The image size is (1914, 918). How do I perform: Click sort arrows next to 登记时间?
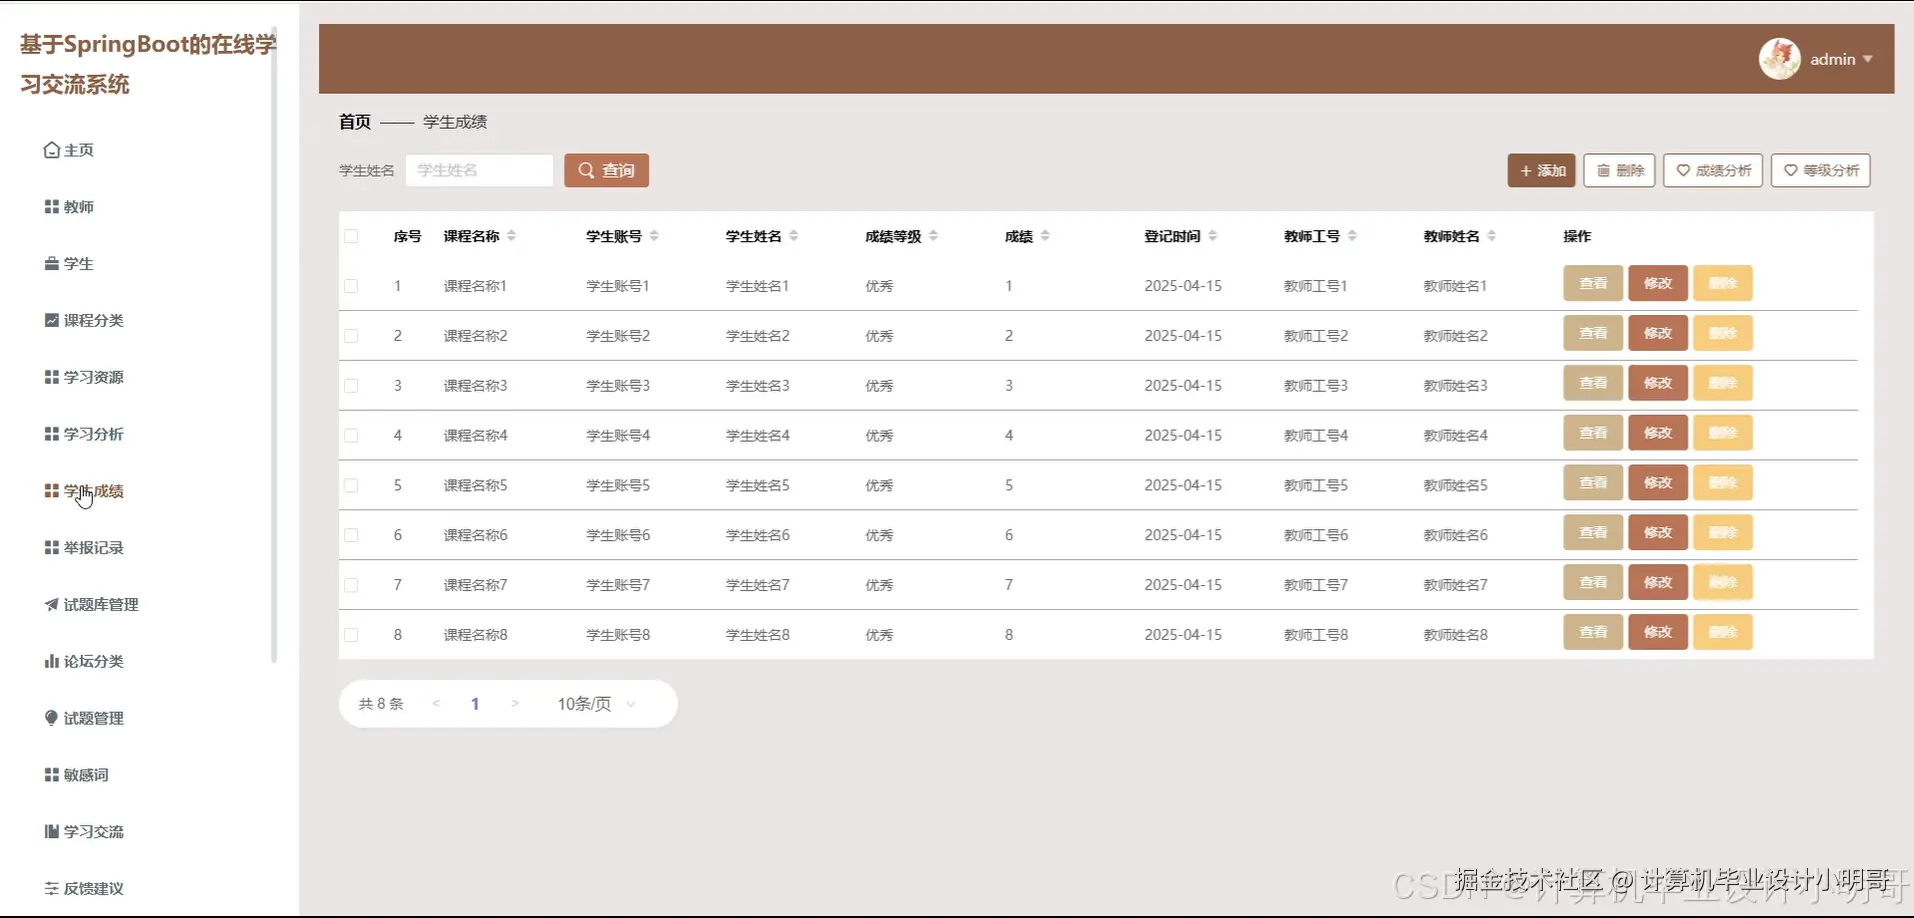pos(1212,236)
